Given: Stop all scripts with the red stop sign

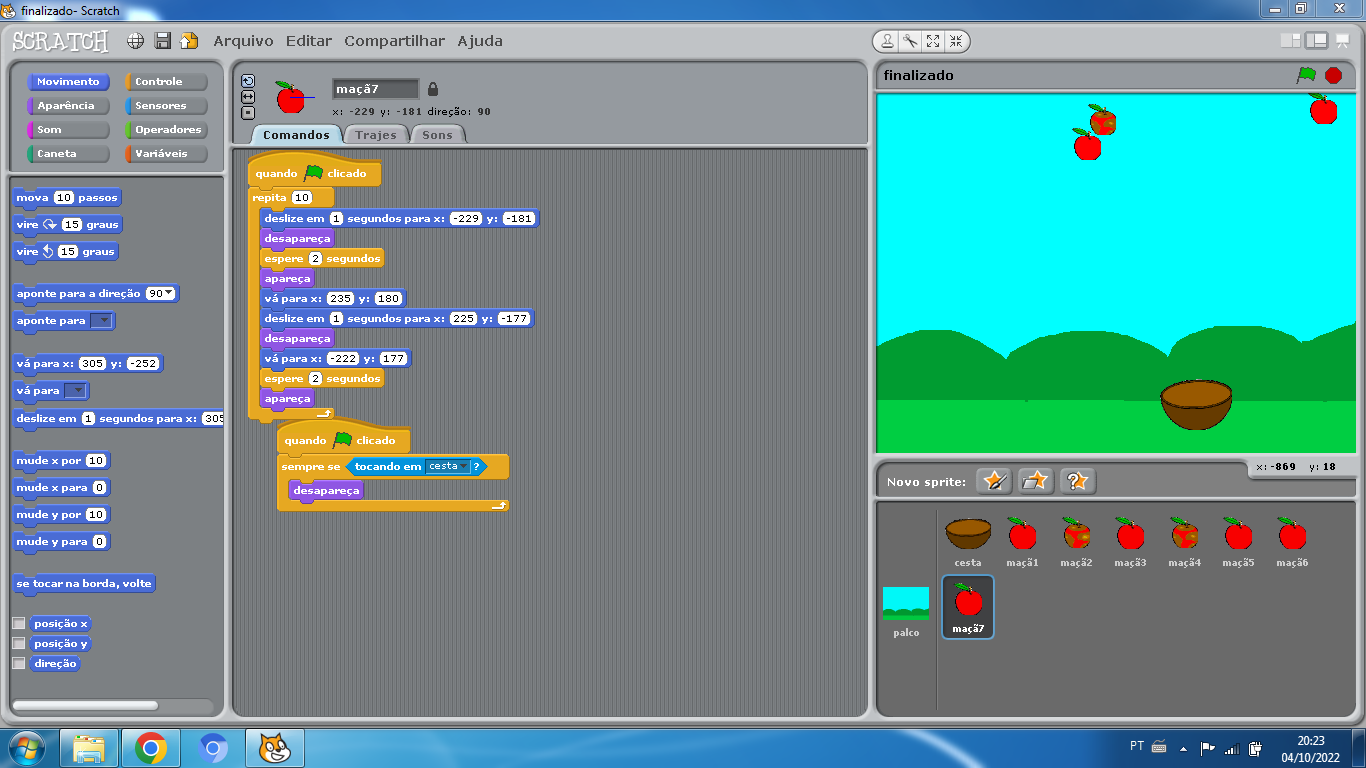Looking at the screenshot, I should click(x=1333, y=75).
